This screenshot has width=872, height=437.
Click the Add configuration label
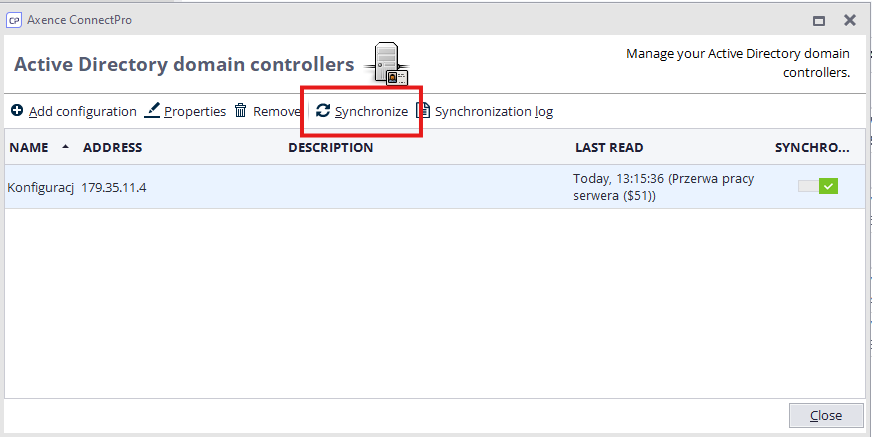(x=82, y=111)
